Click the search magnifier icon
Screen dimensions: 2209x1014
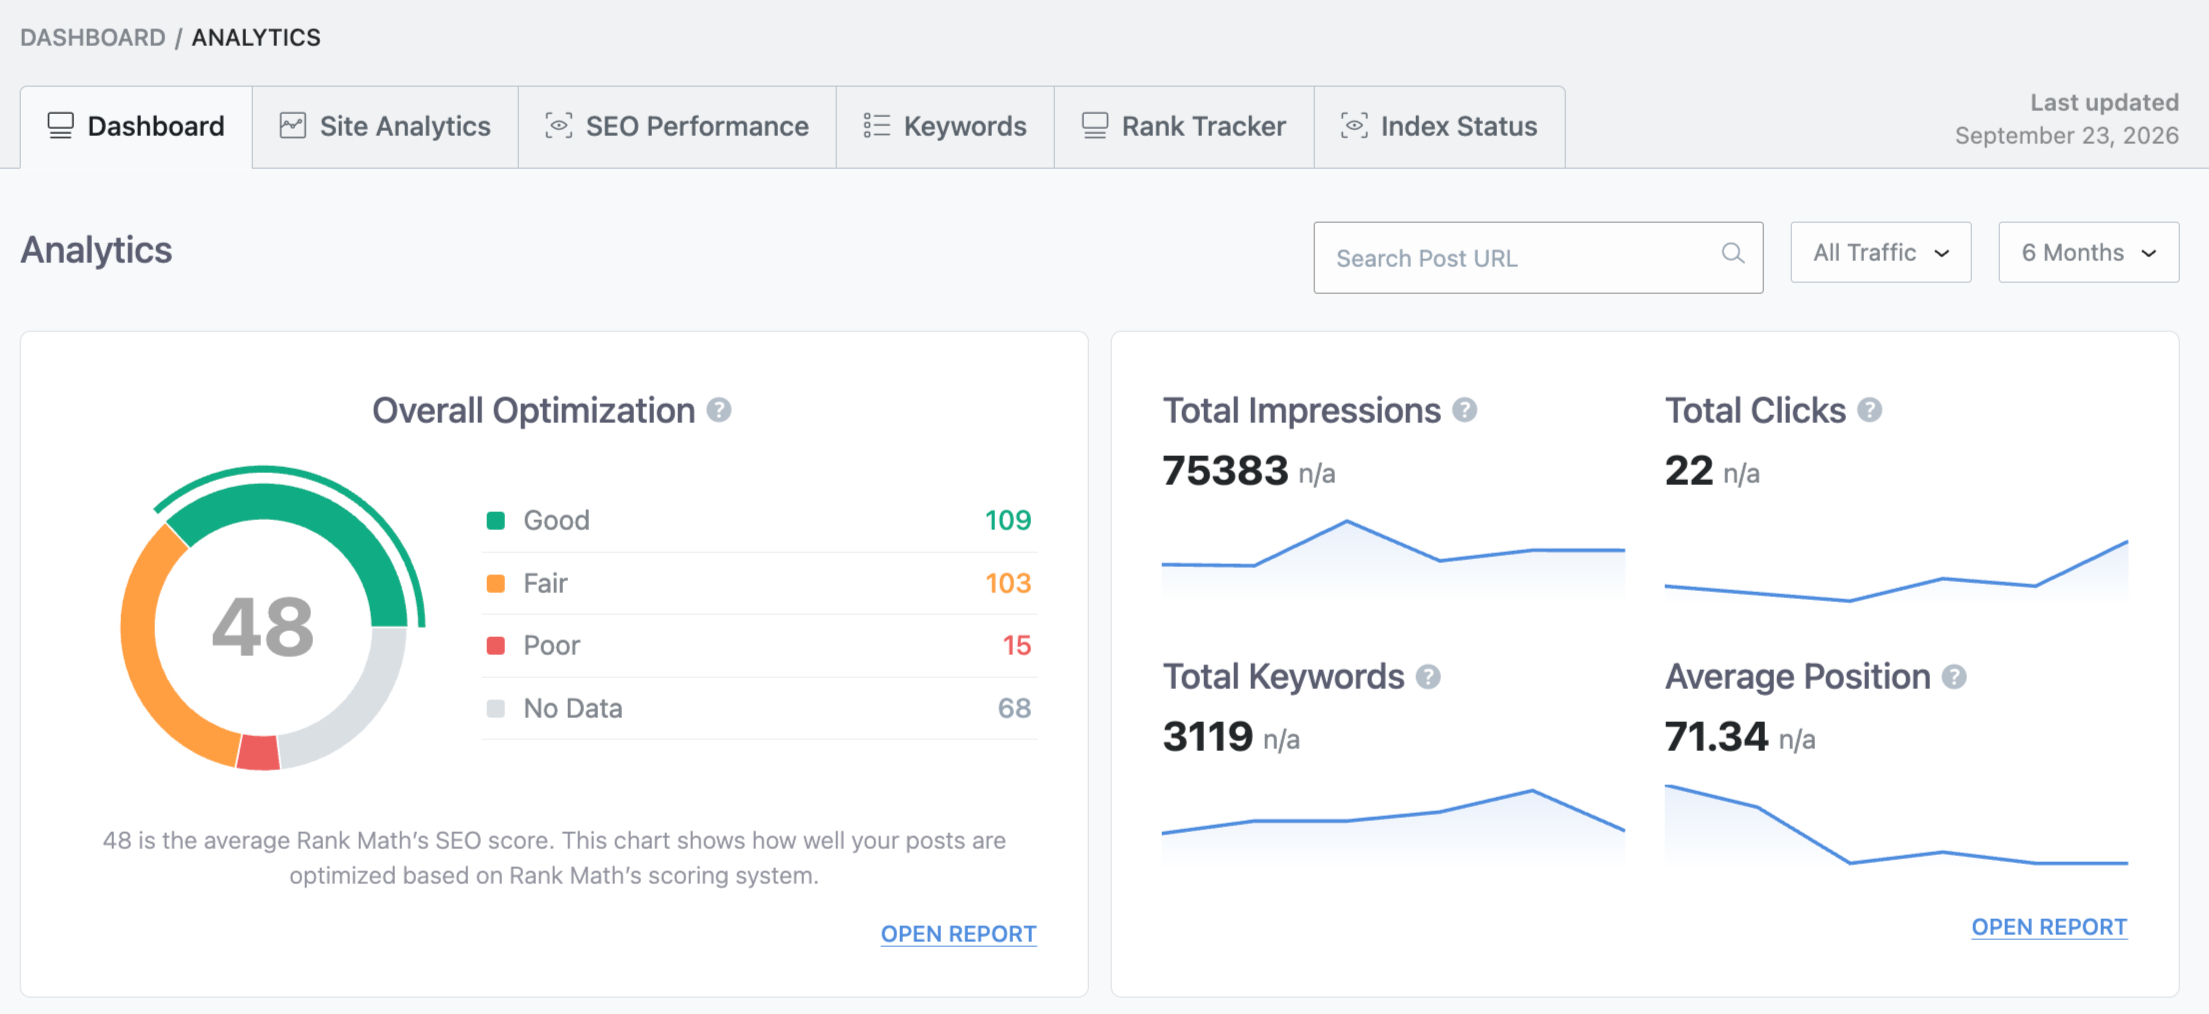click(1733, 254)
